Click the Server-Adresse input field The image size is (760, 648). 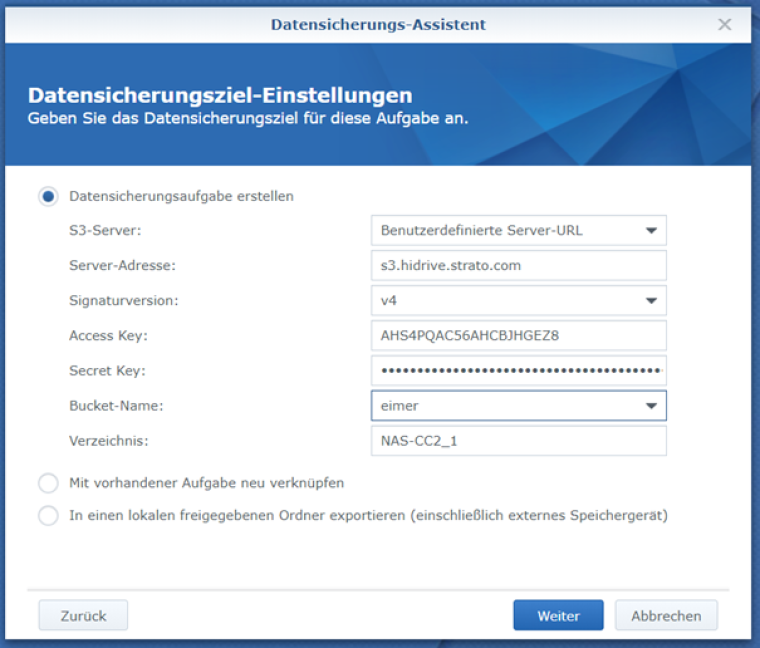click(x=519, y=266)
